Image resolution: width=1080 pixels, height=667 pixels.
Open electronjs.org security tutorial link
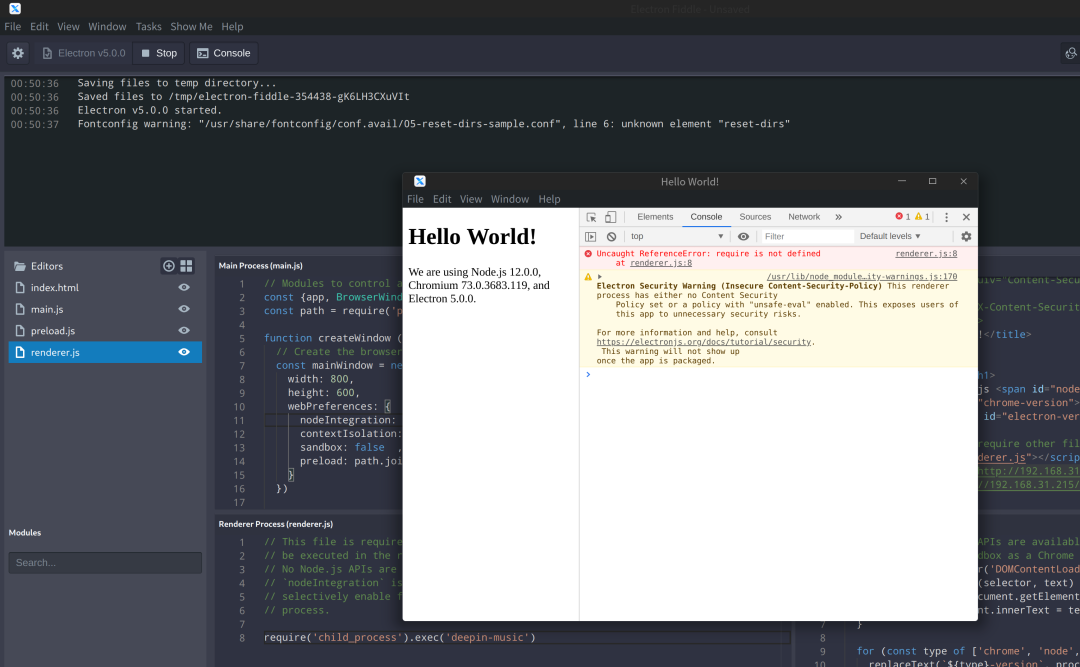tap(703, 342)
